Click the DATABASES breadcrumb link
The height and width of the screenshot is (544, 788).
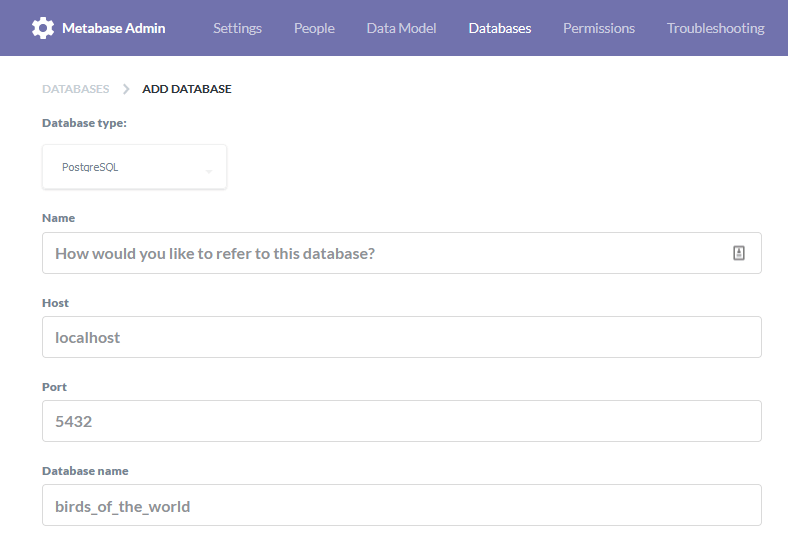75,89
